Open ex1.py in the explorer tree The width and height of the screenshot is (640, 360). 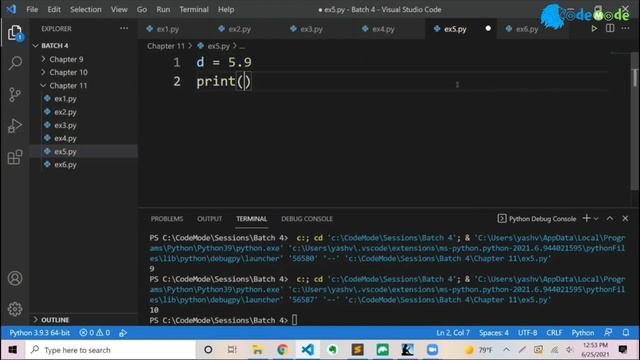(x=65, y=99)
